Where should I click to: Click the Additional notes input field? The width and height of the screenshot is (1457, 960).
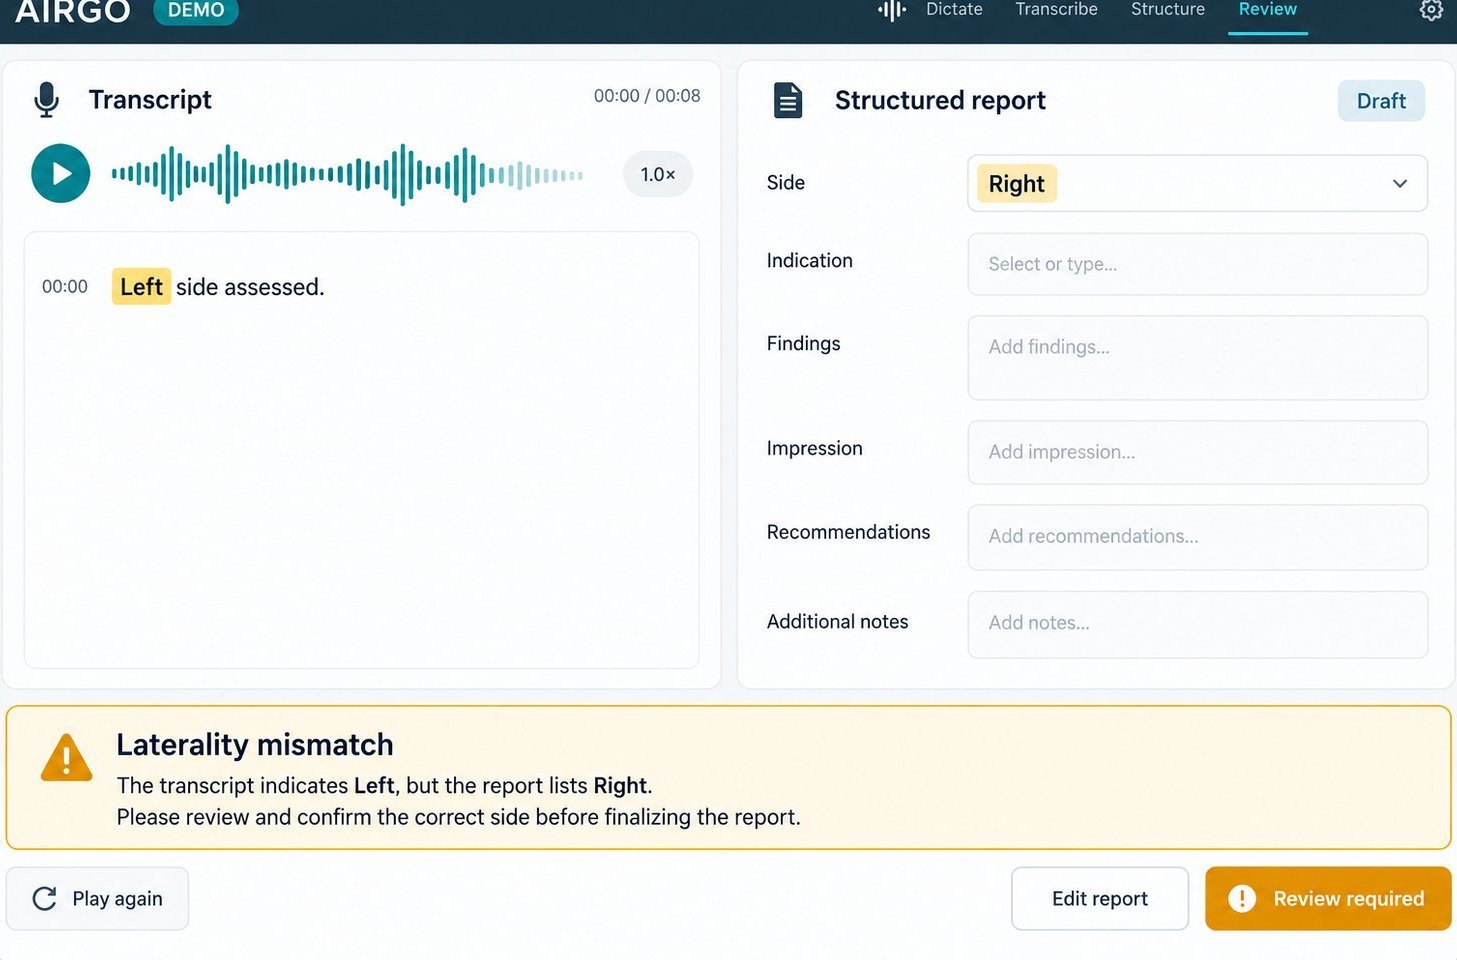1197,624
